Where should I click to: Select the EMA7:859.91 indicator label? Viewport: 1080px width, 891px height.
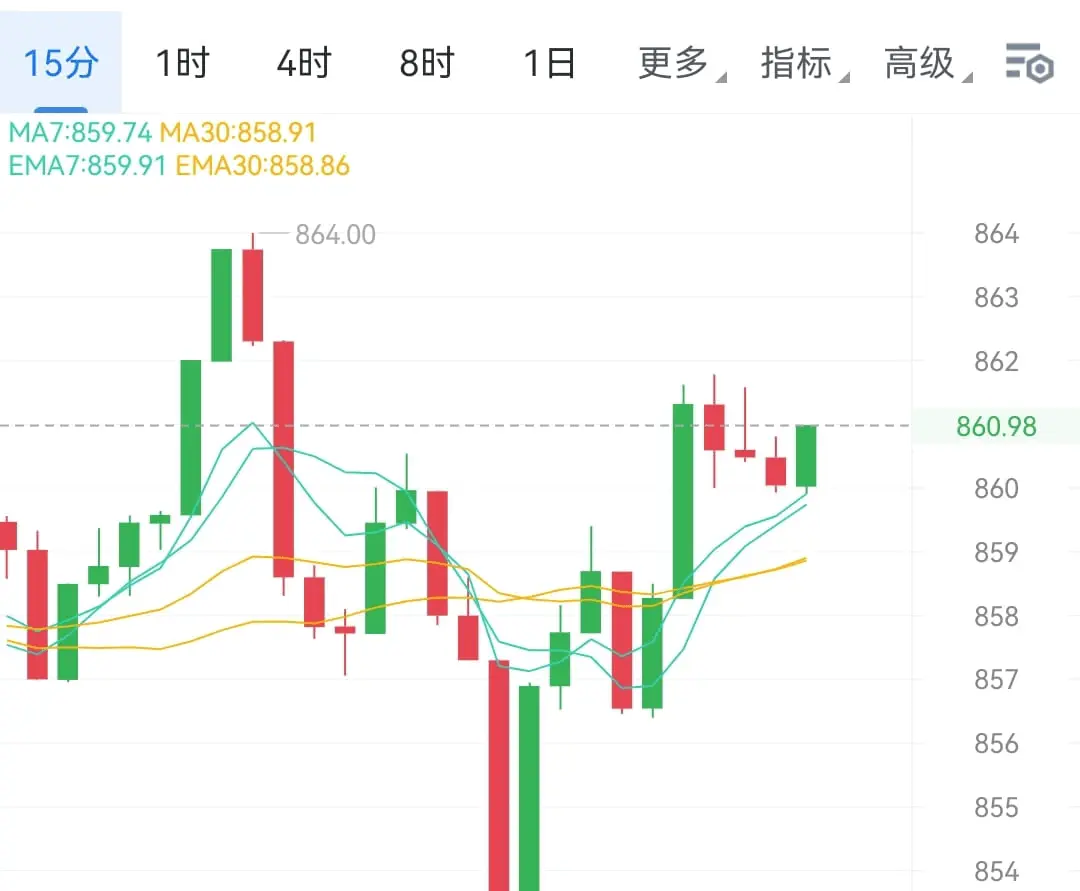pyautogui.click(x=87, y=166)
